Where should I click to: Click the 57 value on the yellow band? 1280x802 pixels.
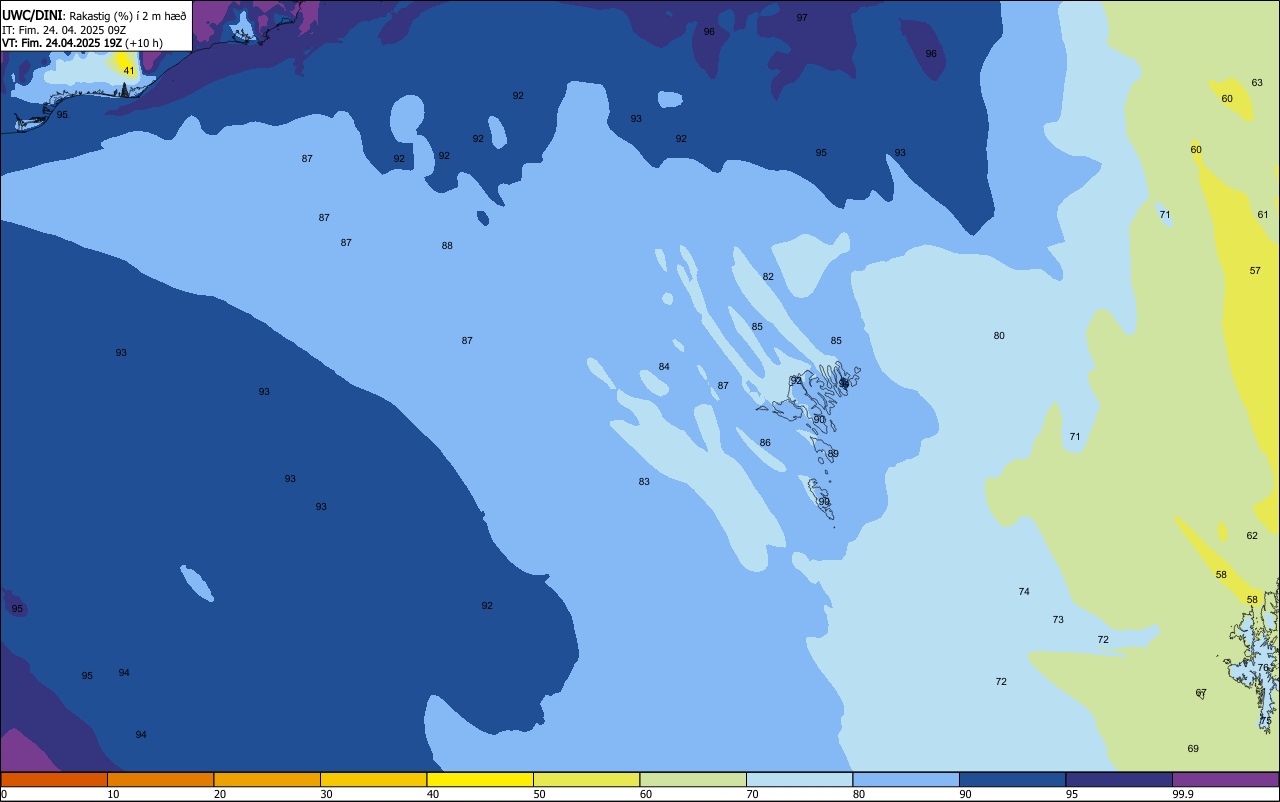coord(1255,271)
